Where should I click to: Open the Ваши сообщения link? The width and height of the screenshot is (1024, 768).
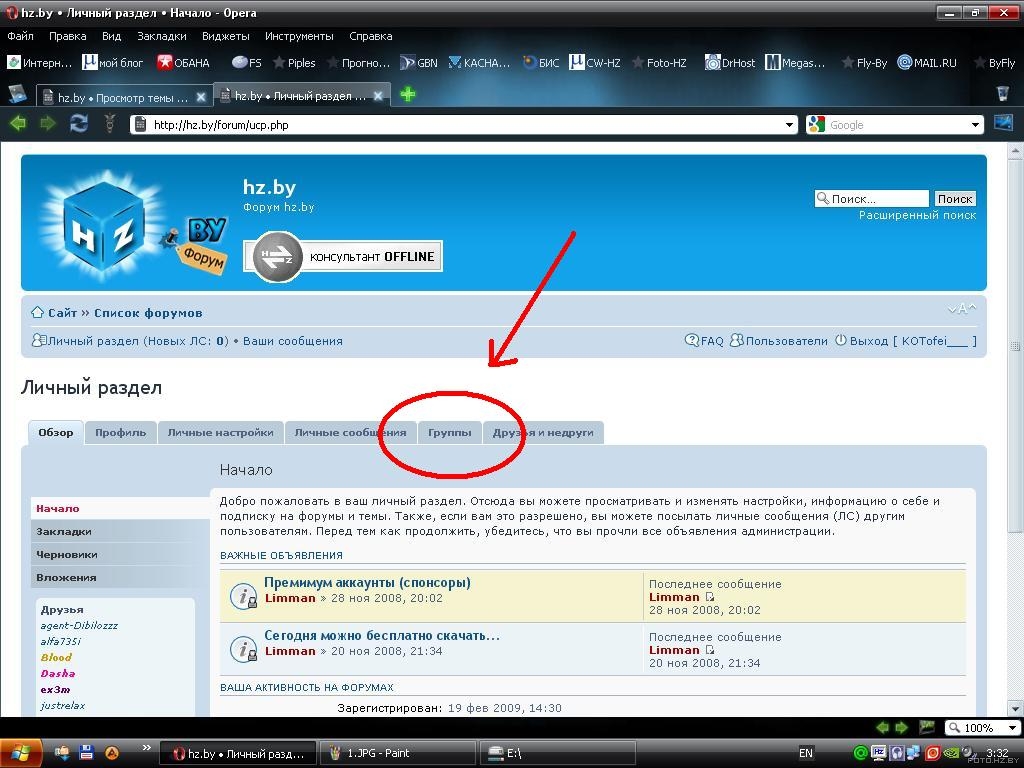(293, 341)
